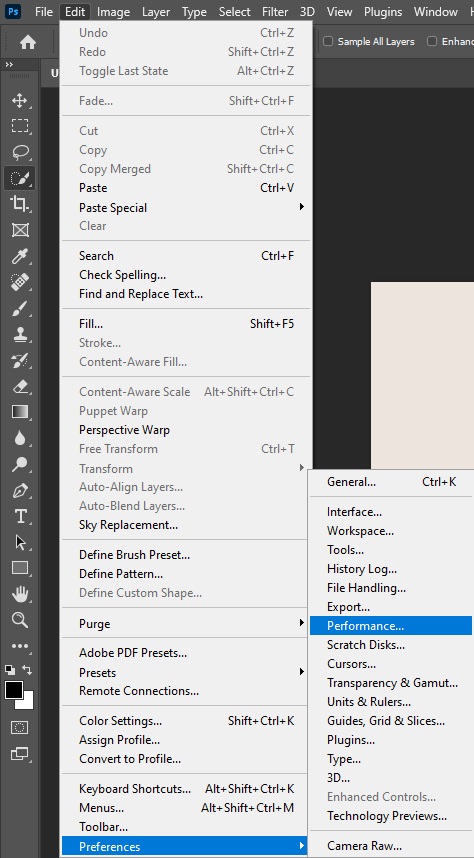Open the Edit Toolbar three-dots icon
This screenshot has height=858, width=474.
pyautogui.click(x=20, y=646)
